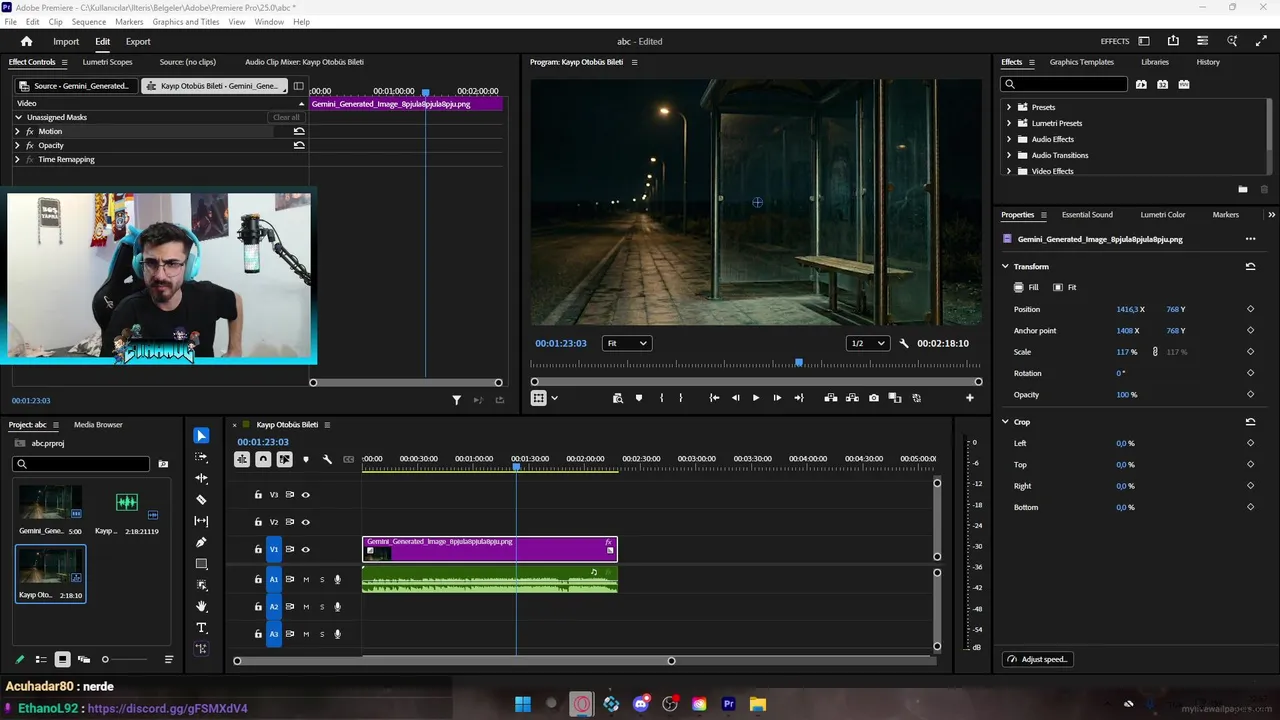Expand the Lumetri Presets folder
Screen dimensions: 1280x720
point(1009,123)
